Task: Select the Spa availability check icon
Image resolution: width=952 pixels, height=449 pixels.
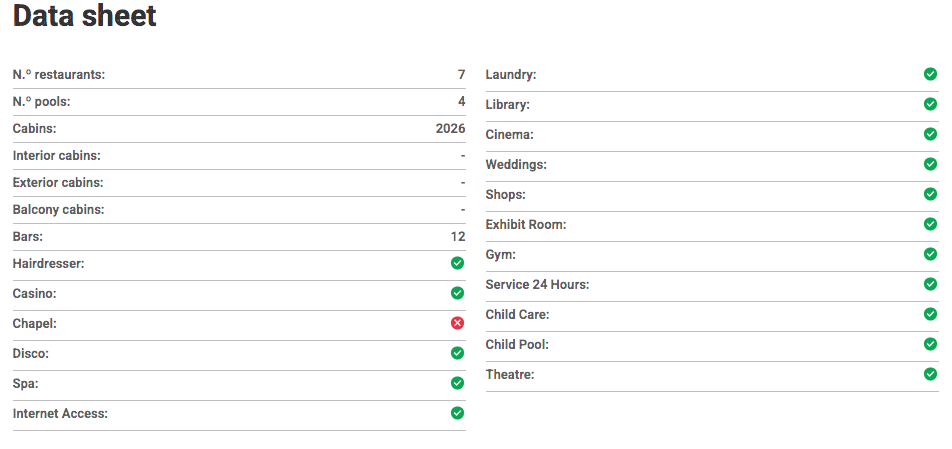Action: click(457, 383)
